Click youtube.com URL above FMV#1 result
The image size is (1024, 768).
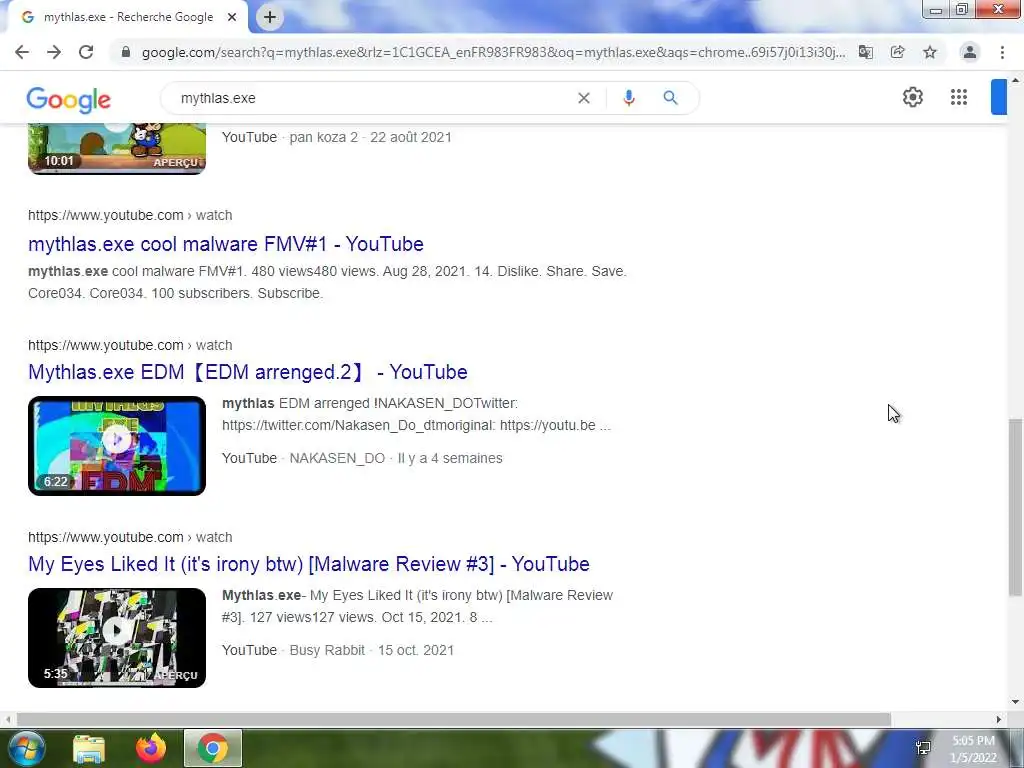(x=130, y=215)
